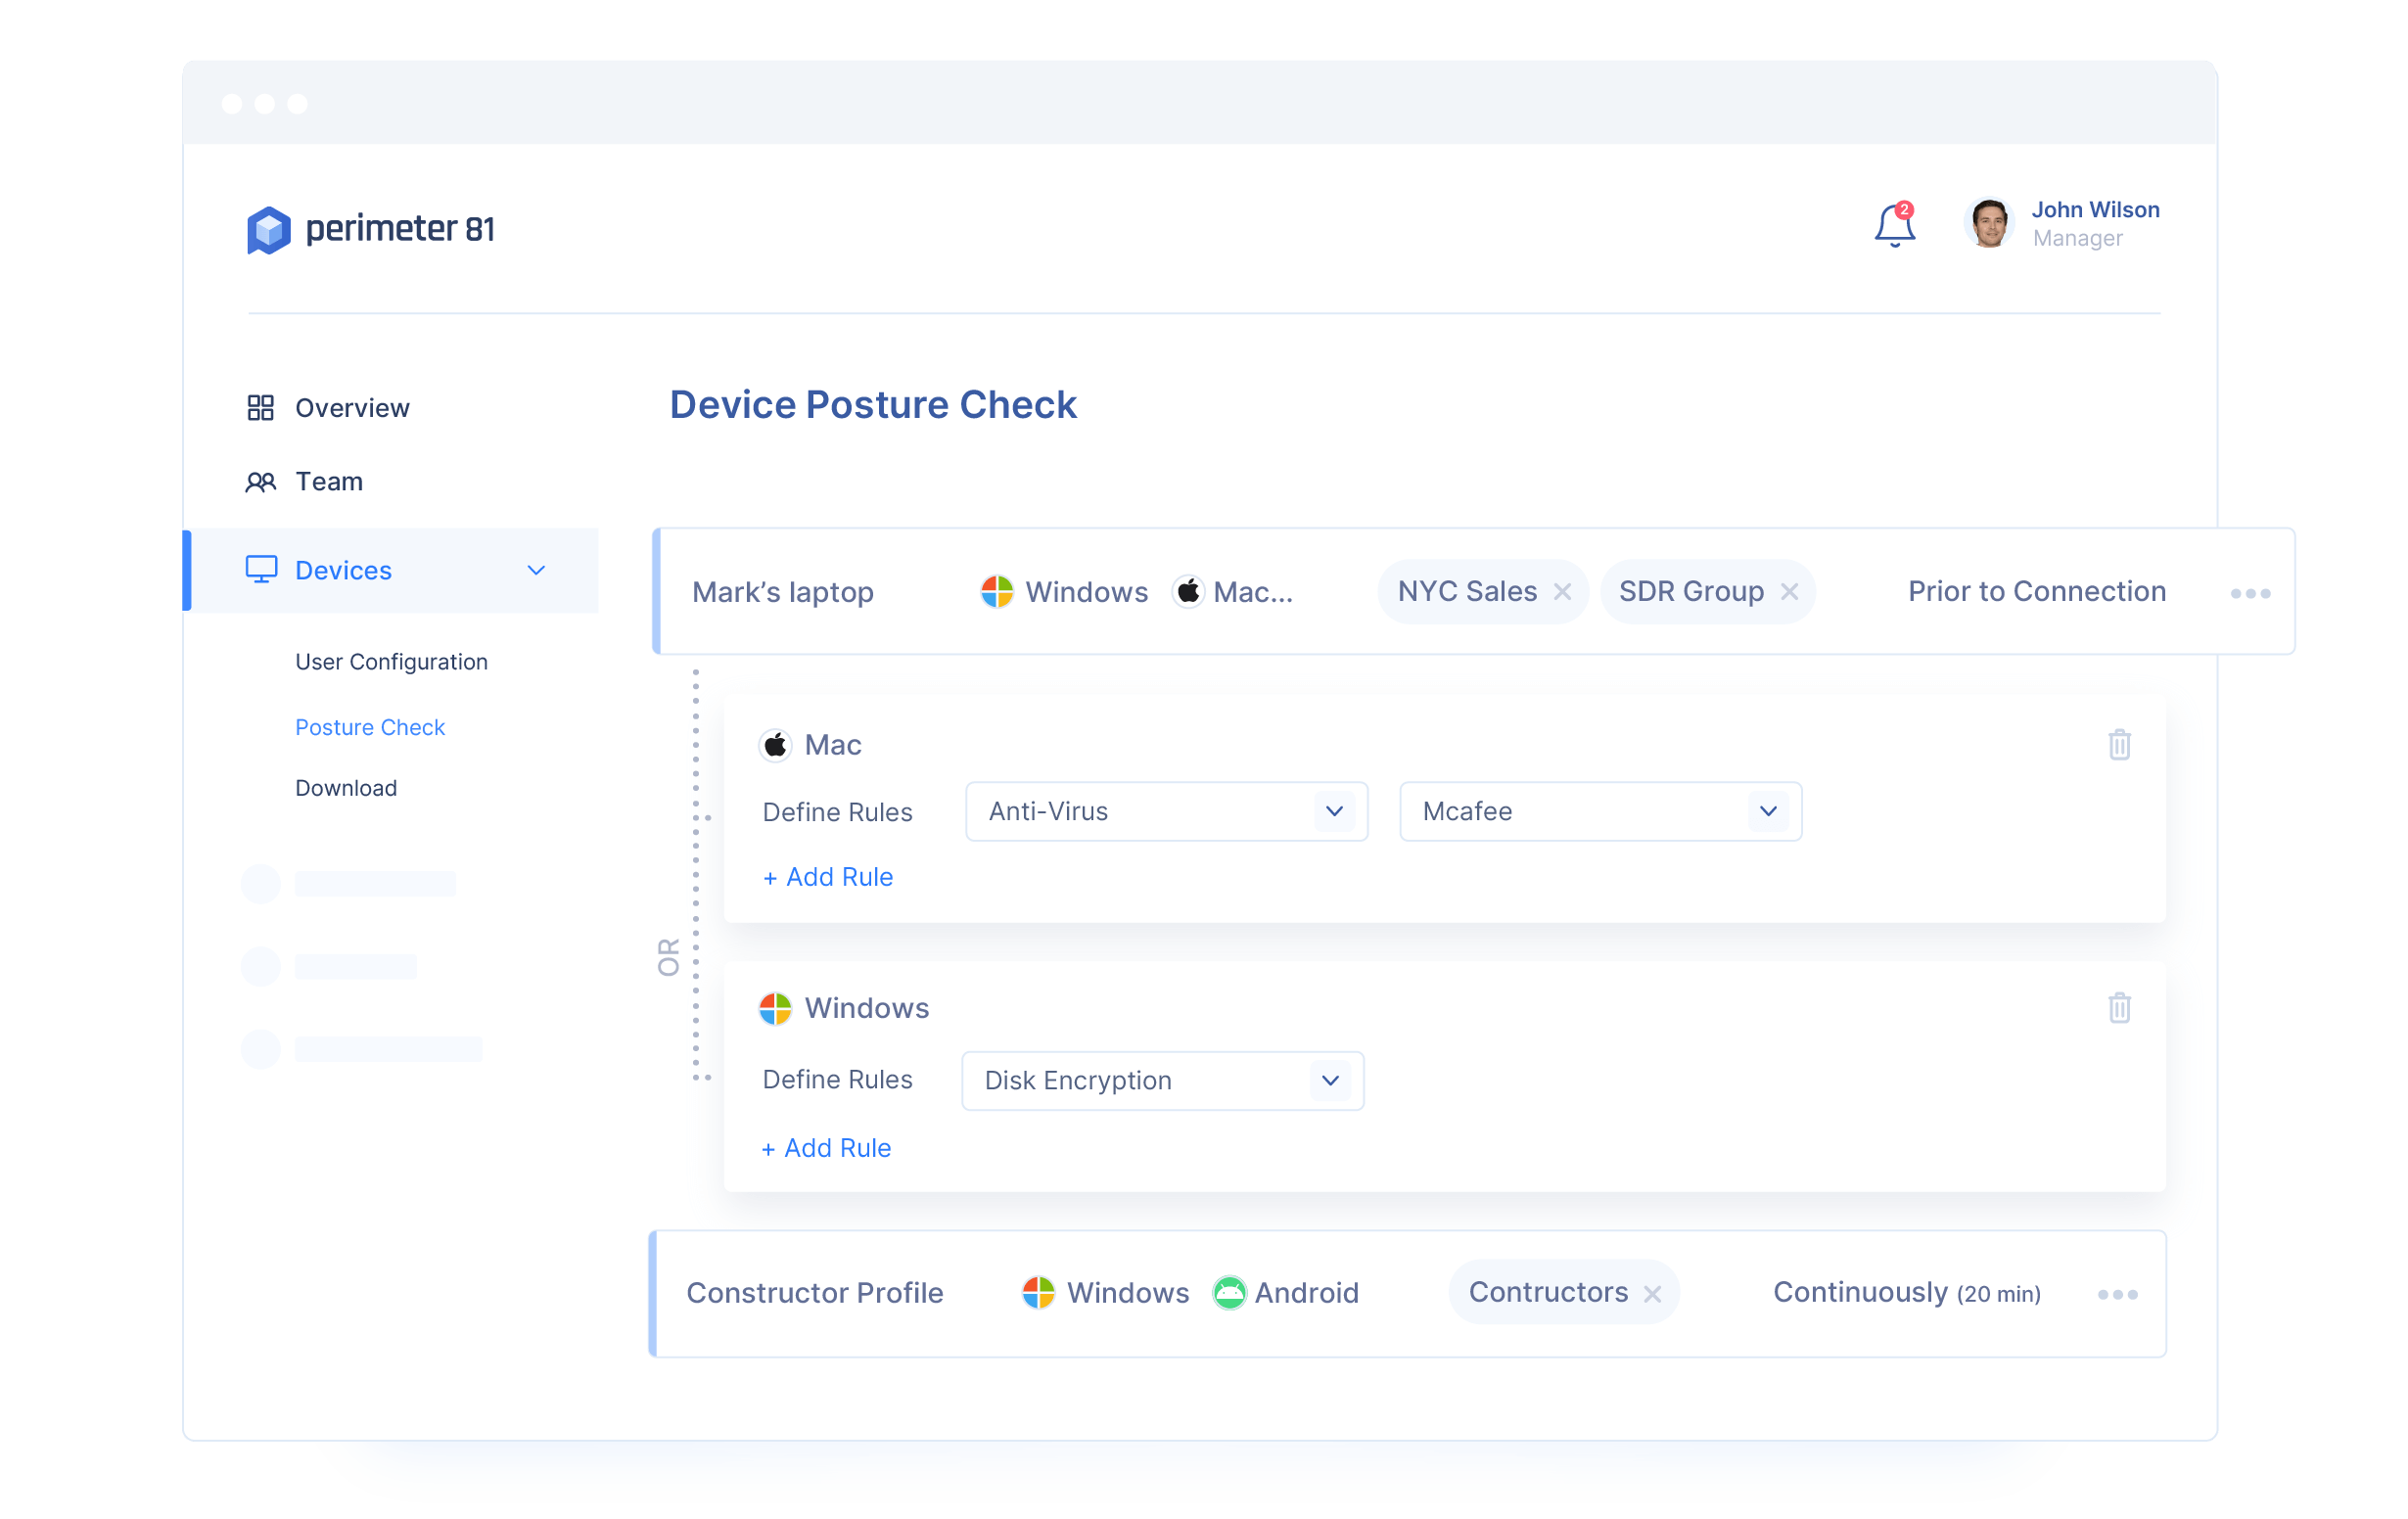Remove the NYC Sales group tag

1561,592
